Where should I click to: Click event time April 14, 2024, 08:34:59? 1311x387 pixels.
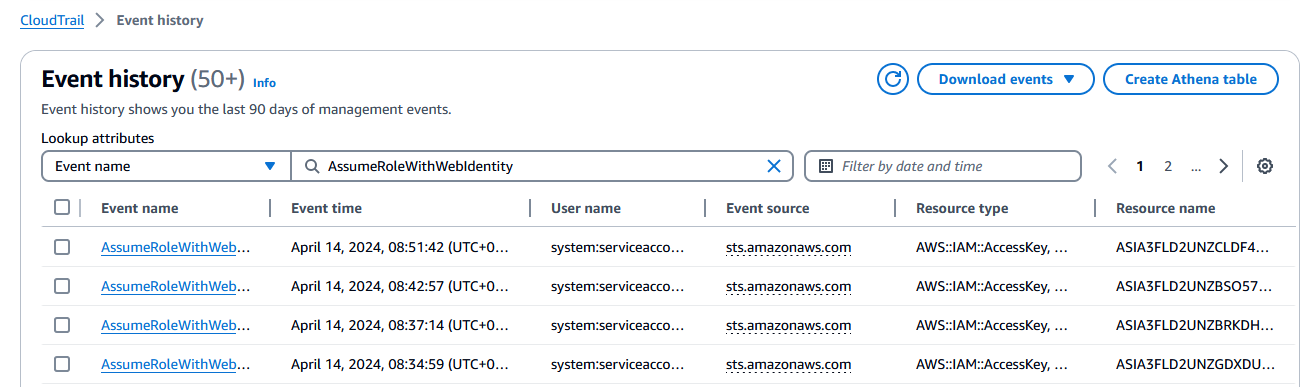400,364
